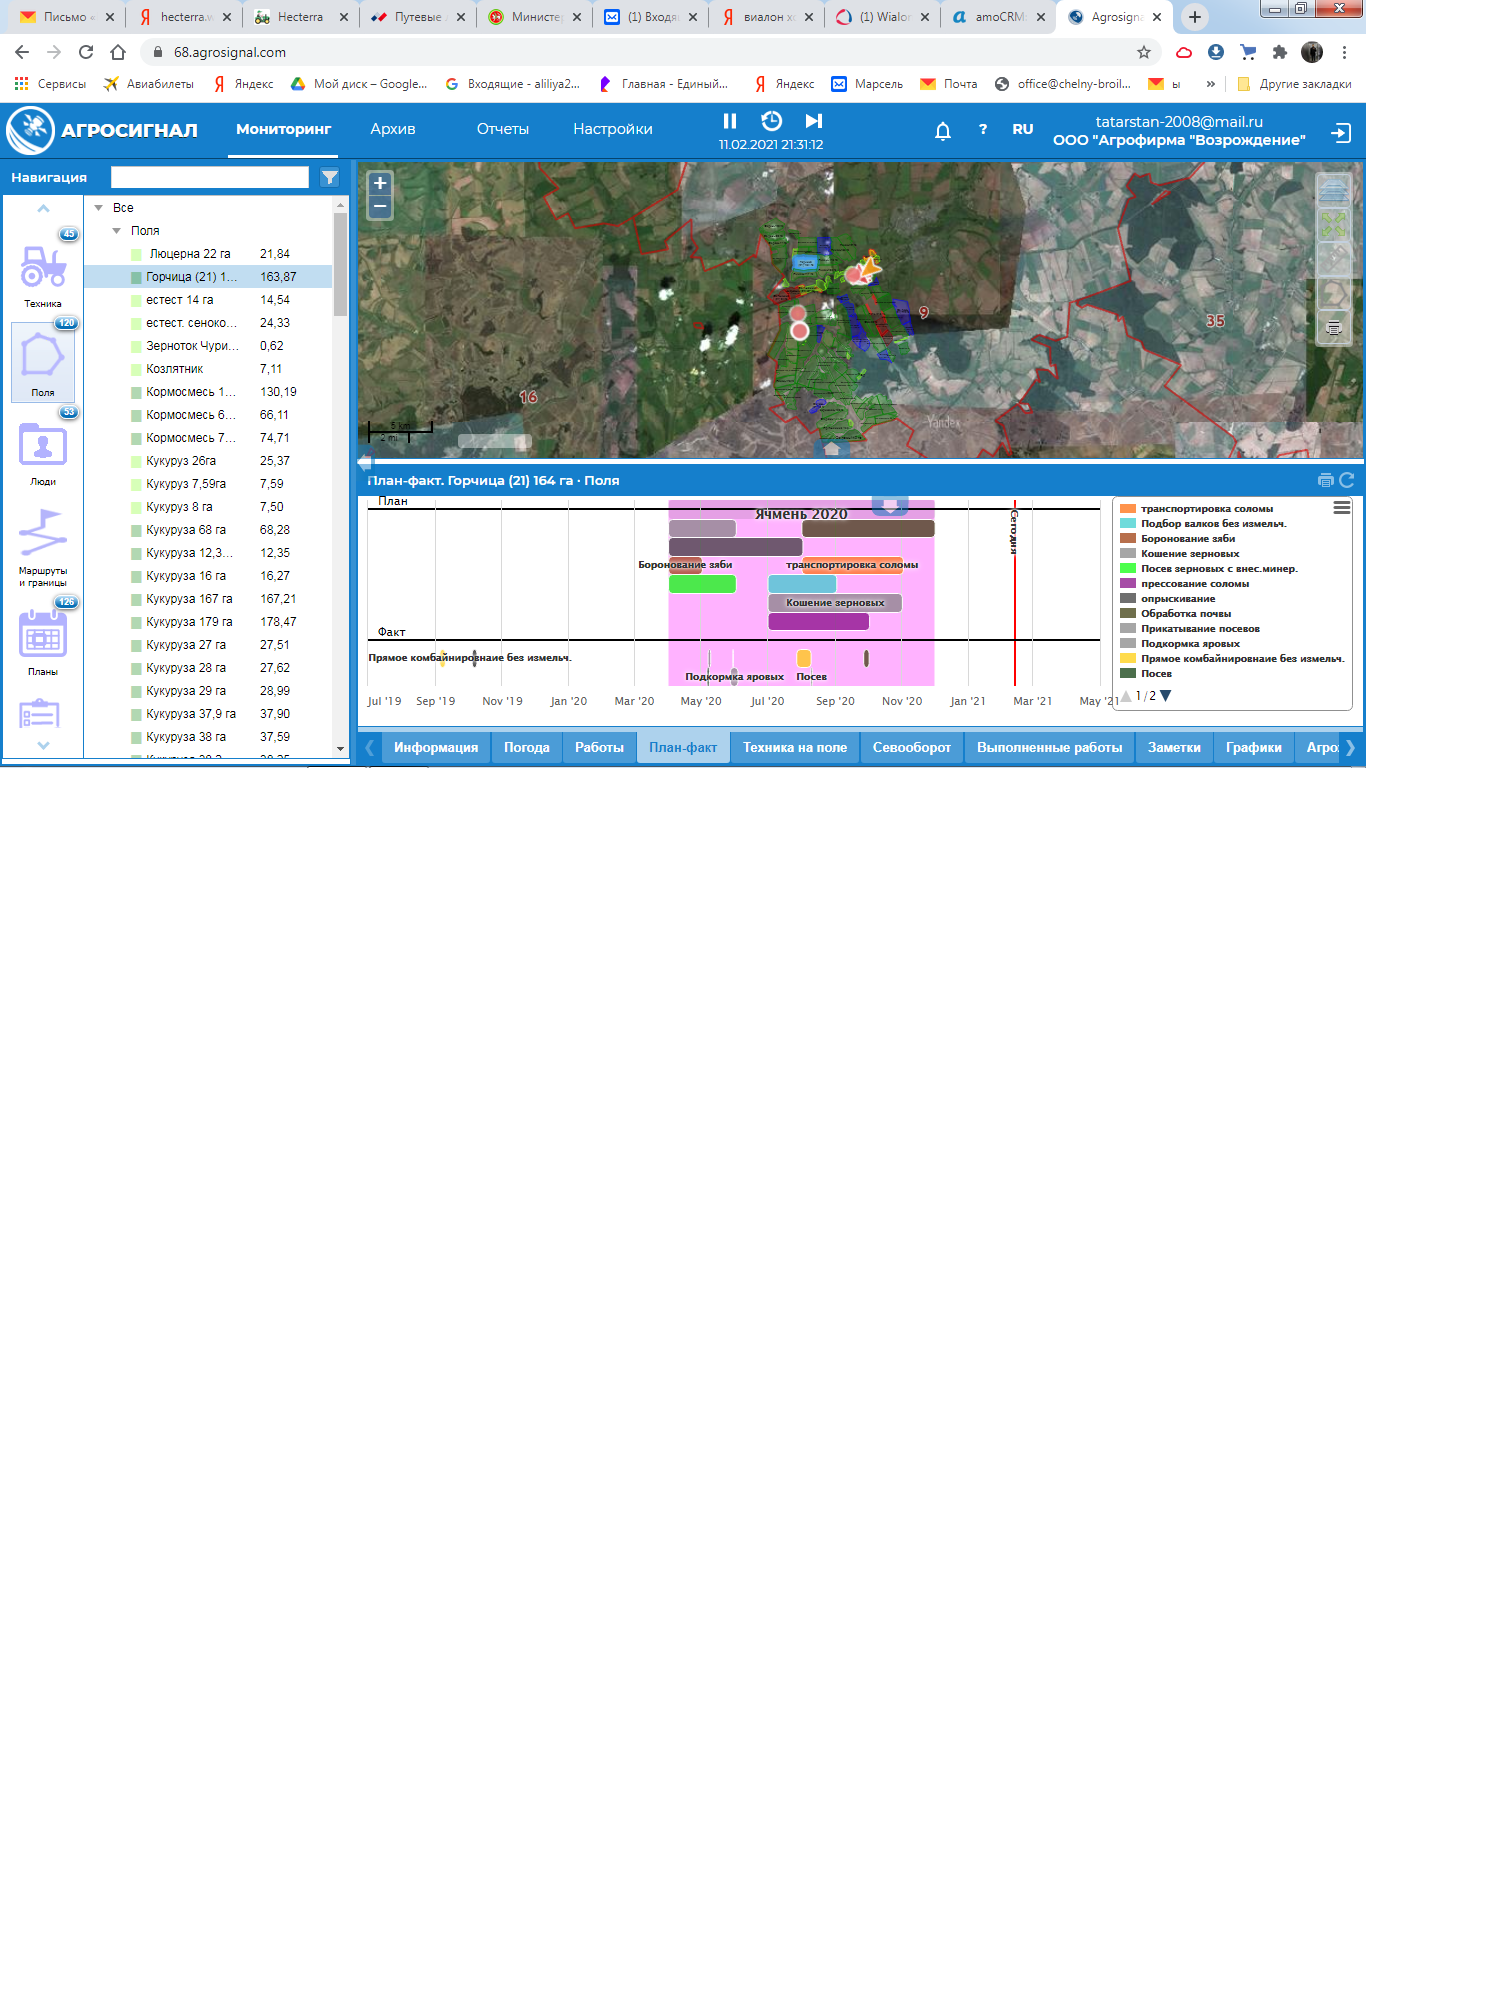Pause the live monitoring playback

pyautogui.click(x=730, y=121)
